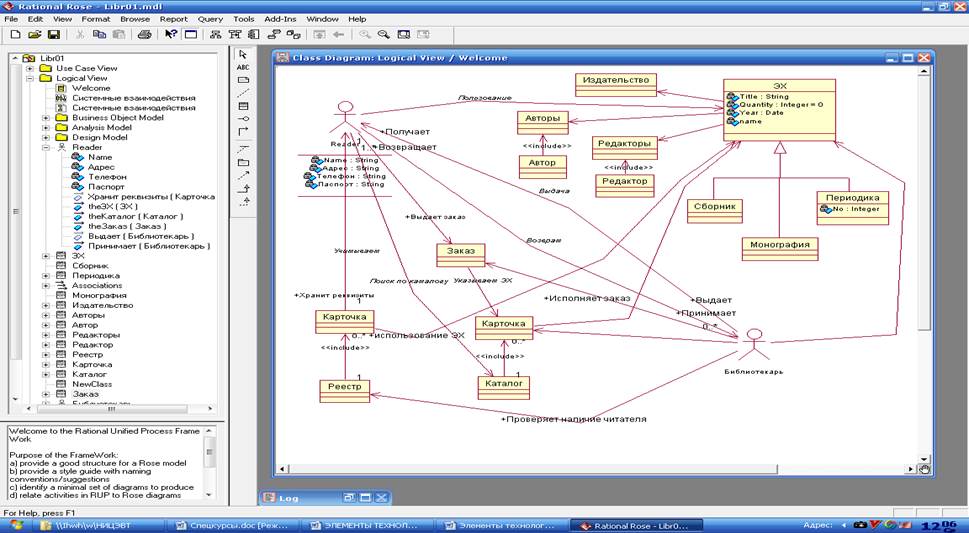Choose the Package tool in diagram toolbox

click(x=243, y=162)
